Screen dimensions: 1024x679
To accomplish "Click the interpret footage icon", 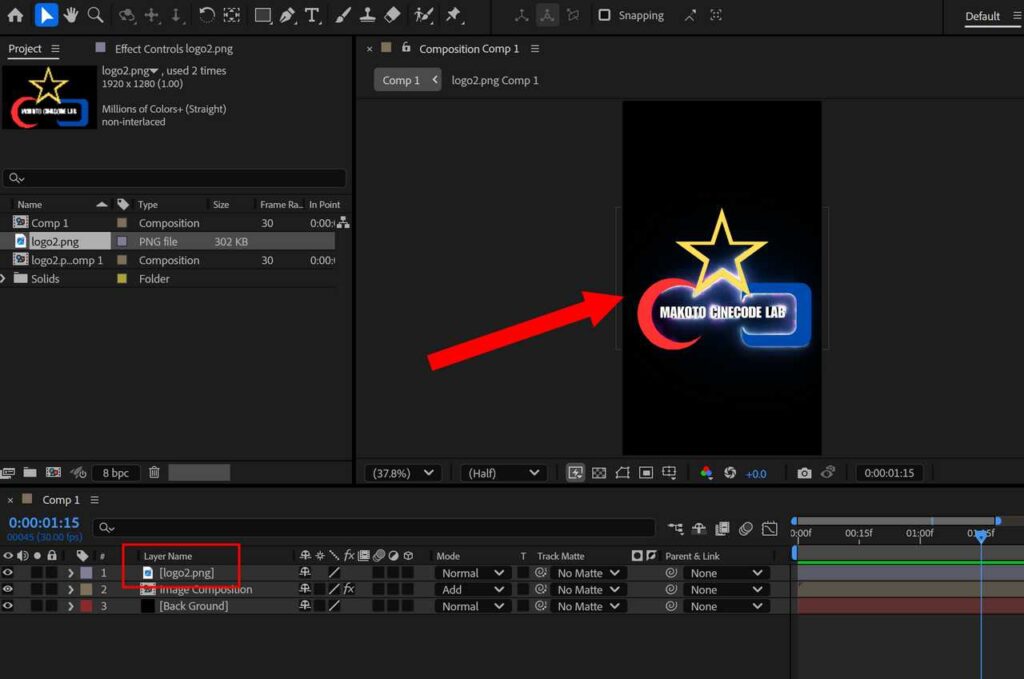I will pos(8,472).
